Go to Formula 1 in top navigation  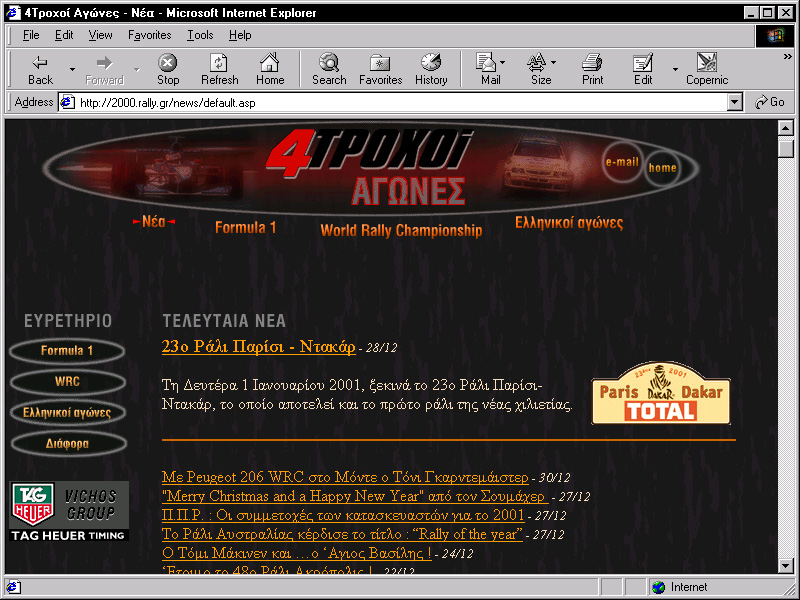coord(245,228)
